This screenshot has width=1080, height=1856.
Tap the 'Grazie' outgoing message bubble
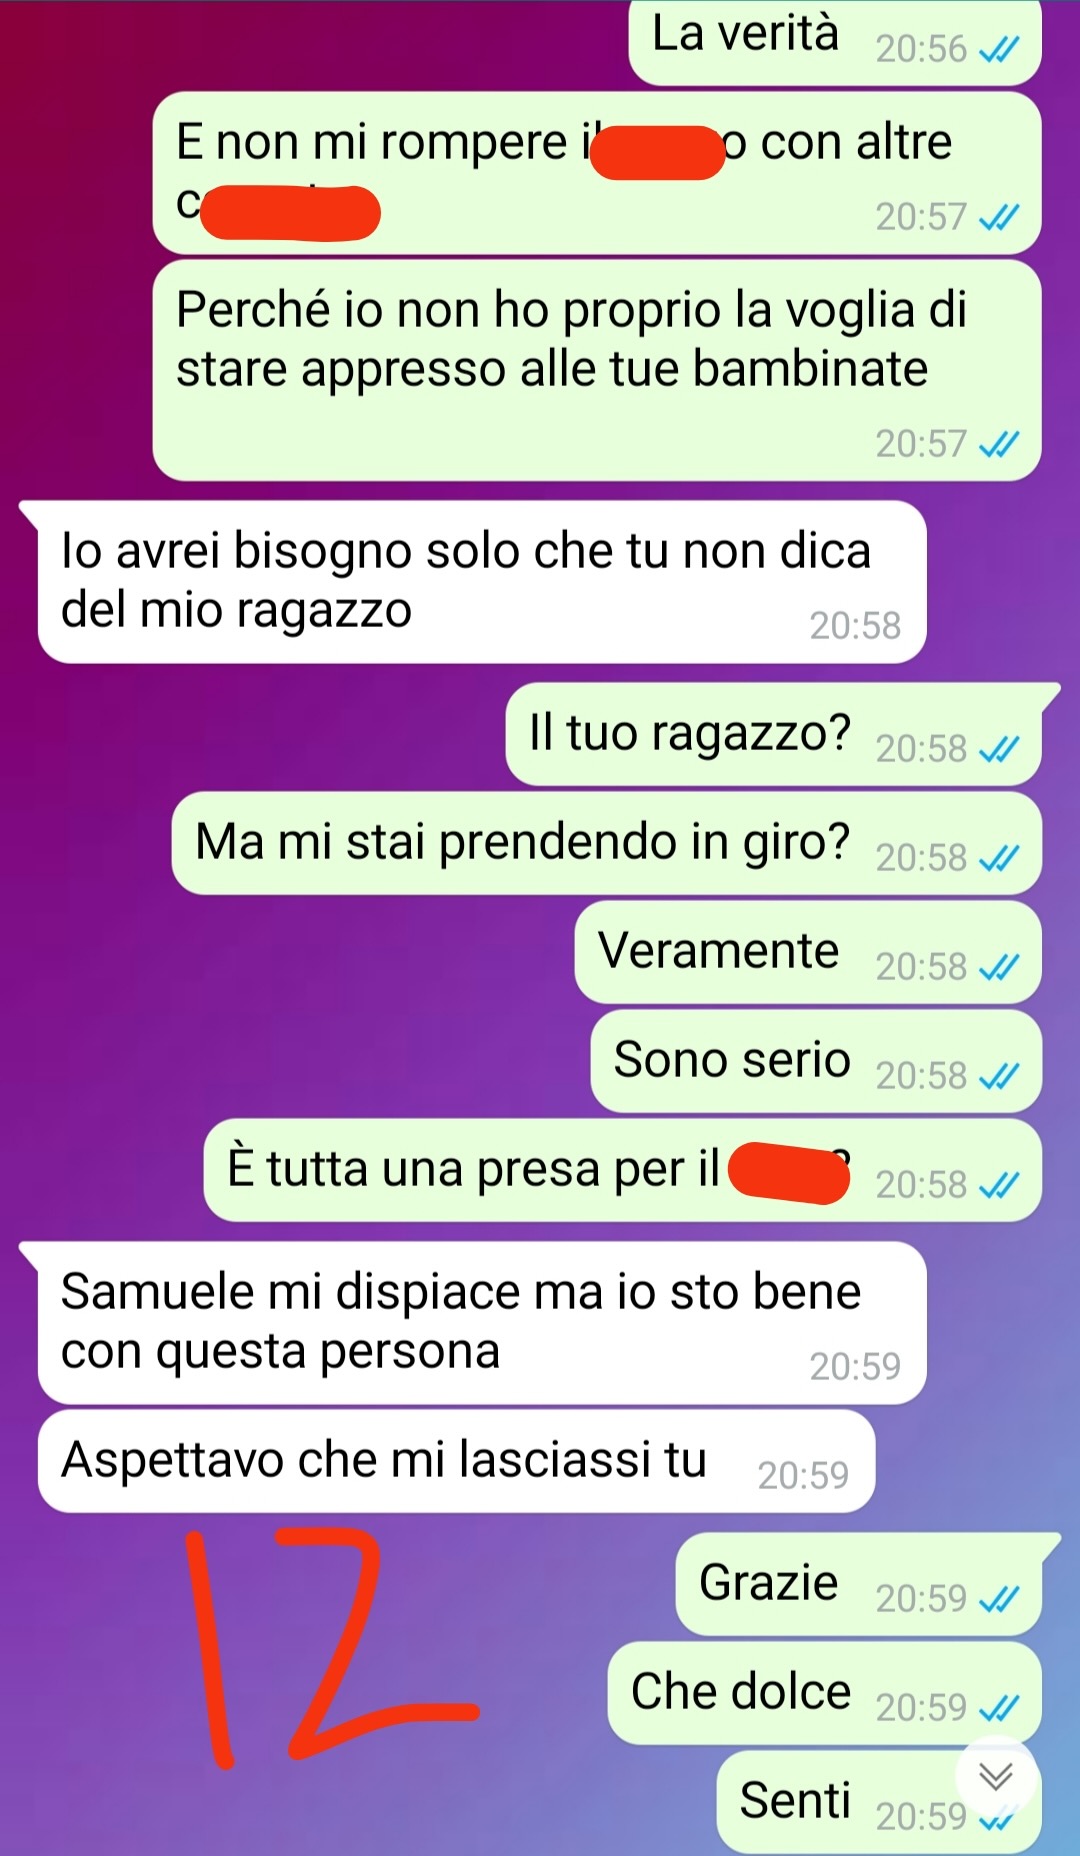tap(859, 1584)
